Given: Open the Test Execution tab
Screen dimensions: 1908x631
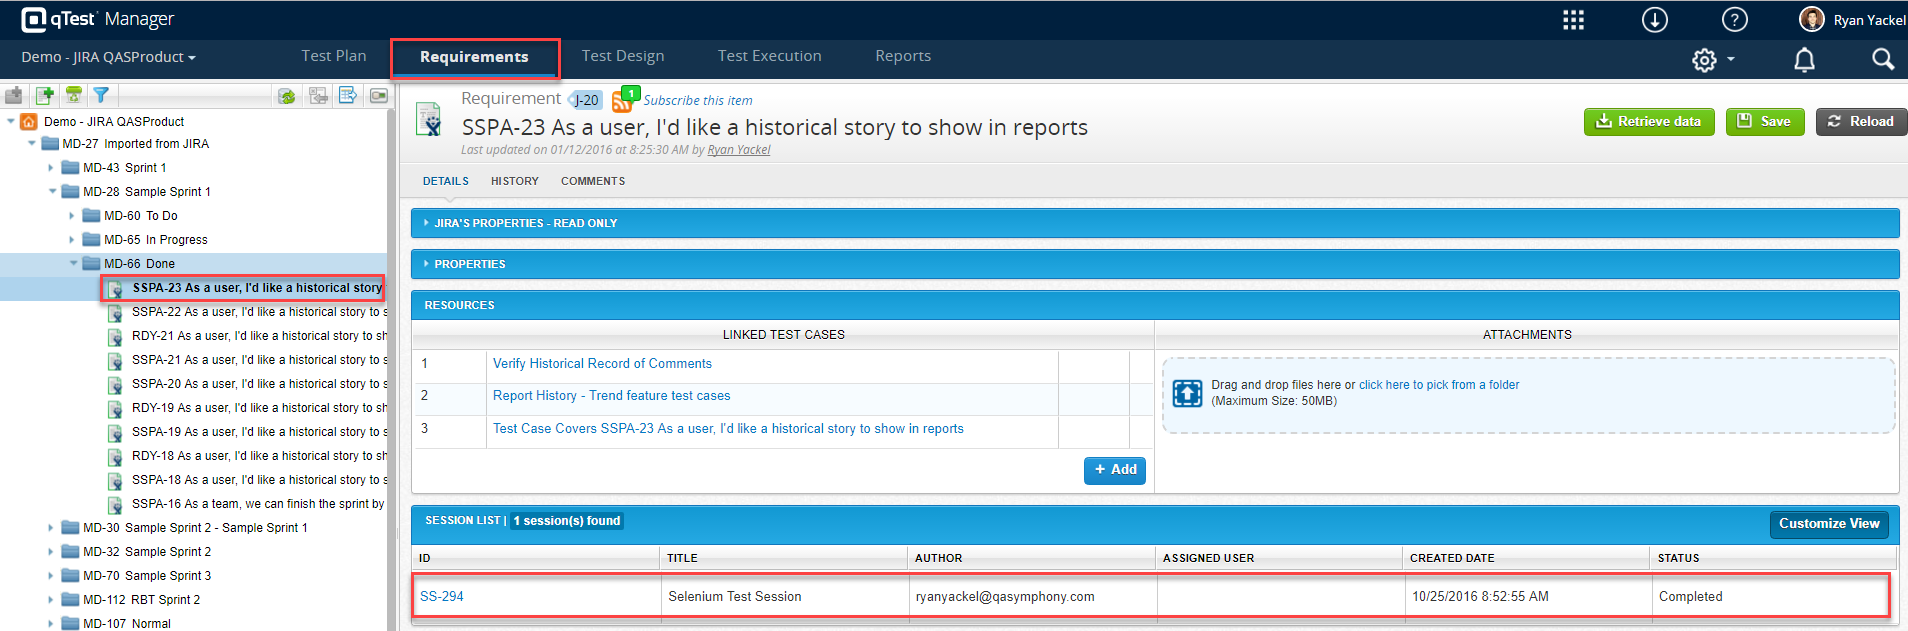Looking at the screenshot, I should pyautogui.click(x=769, y=56).
